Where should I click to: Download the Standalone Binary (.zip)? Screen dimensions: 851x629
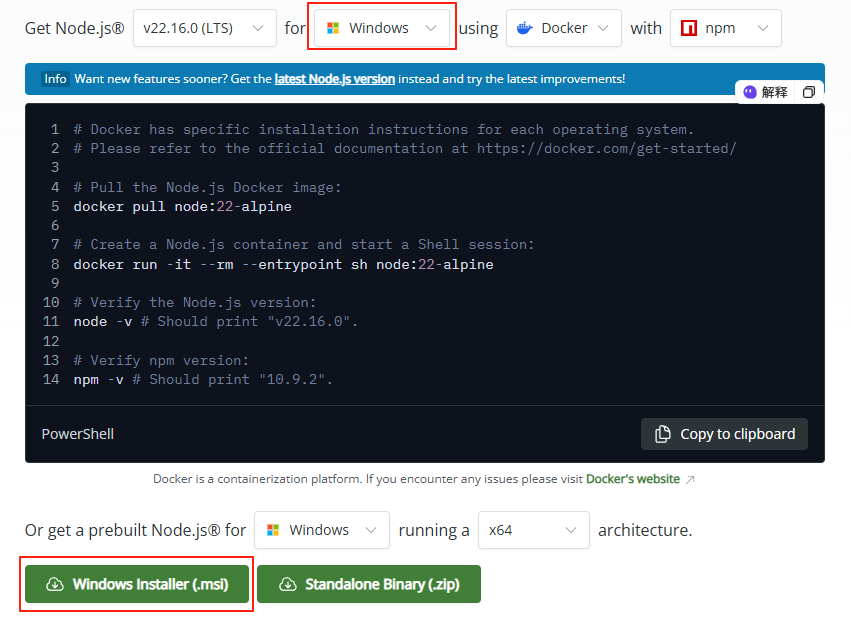click(x=369, y=584)
